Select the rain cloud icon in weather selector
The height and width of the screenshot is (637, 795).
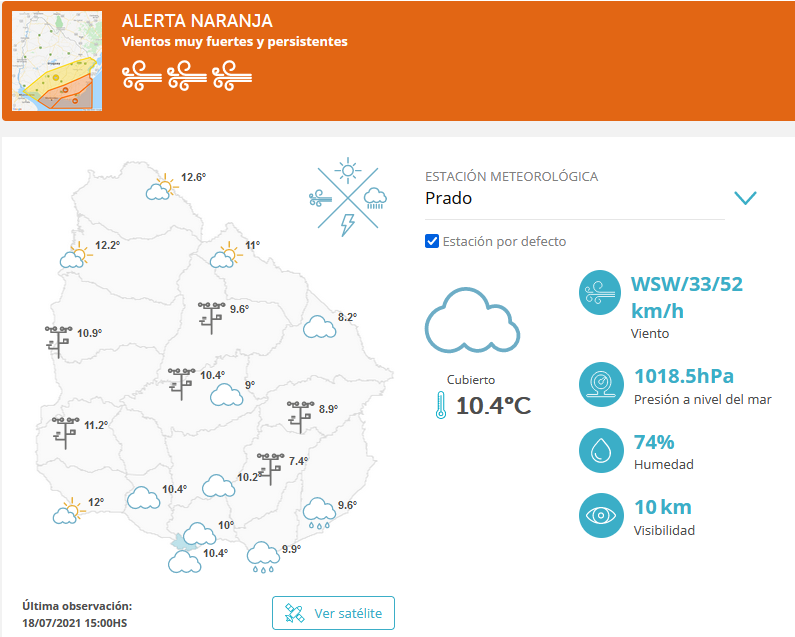coord(375,197)
